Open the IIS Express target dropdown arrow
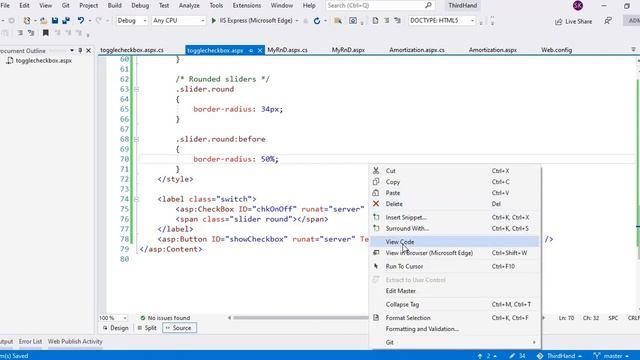 pos(297,21)
